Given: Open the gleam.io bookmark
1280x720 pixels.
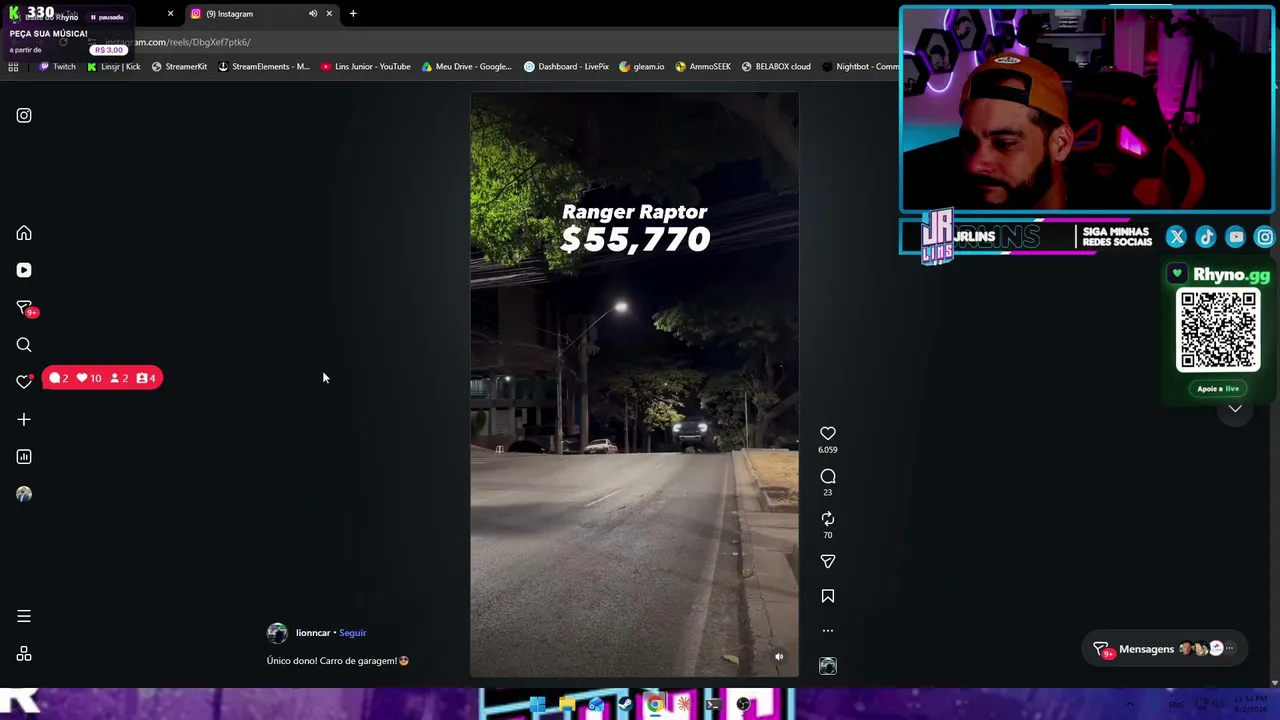Looking at the screenshot, I should [x=642, y=67].
